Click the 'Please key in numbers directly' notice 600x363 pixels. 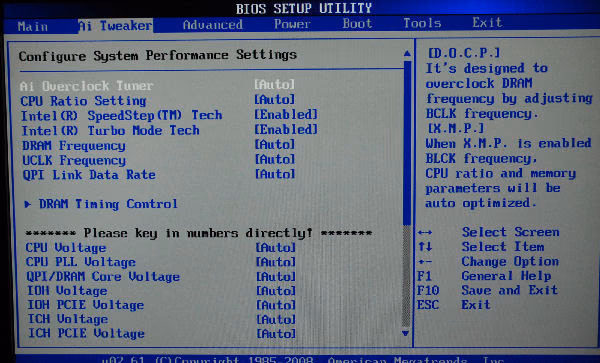[199, 233]
